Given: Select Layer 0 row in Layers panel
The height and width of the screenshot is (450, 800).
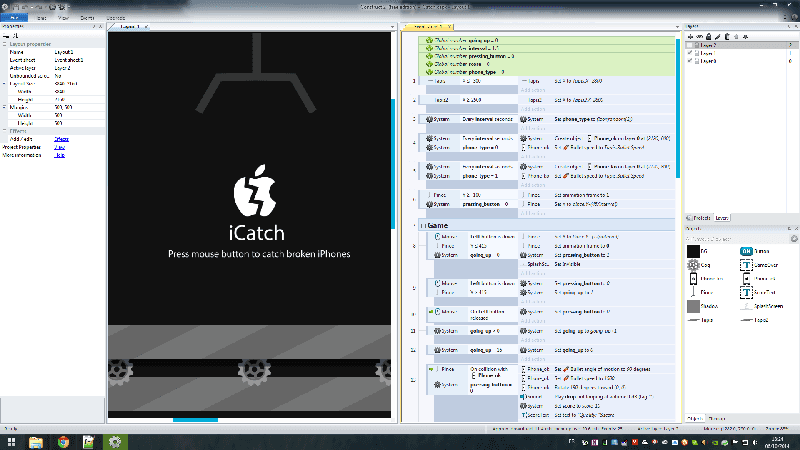Looking at the screenshot, I should (x=741, y=61).
